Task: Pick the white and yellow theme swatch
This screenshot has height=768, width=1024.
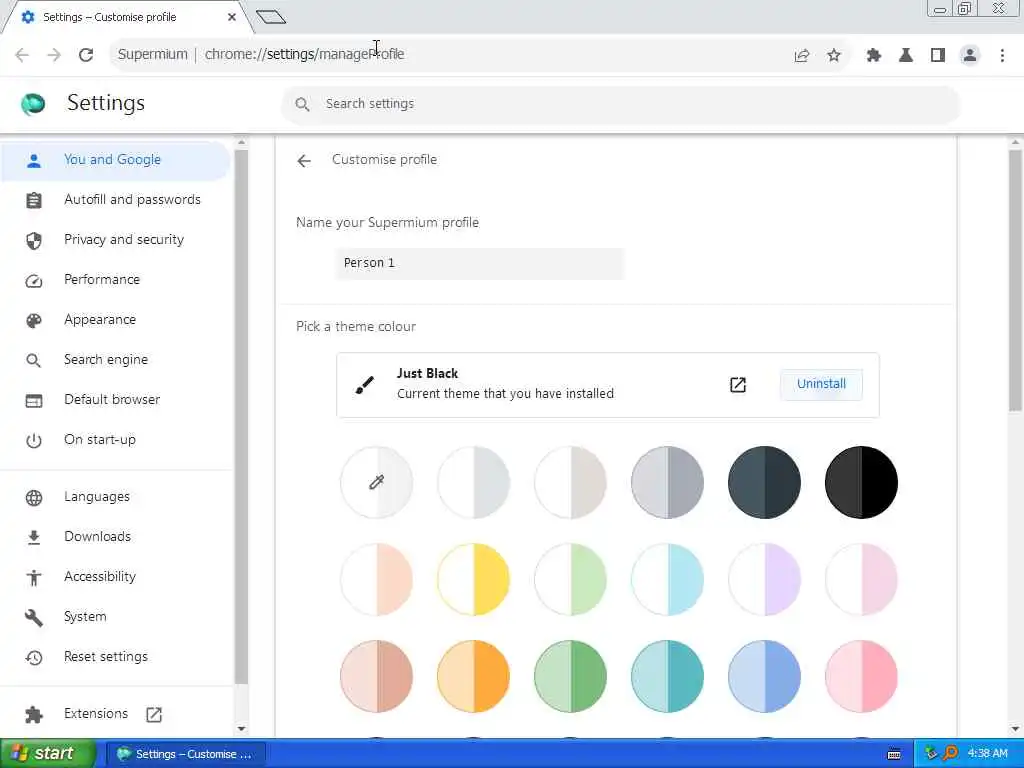Action: 473,579
